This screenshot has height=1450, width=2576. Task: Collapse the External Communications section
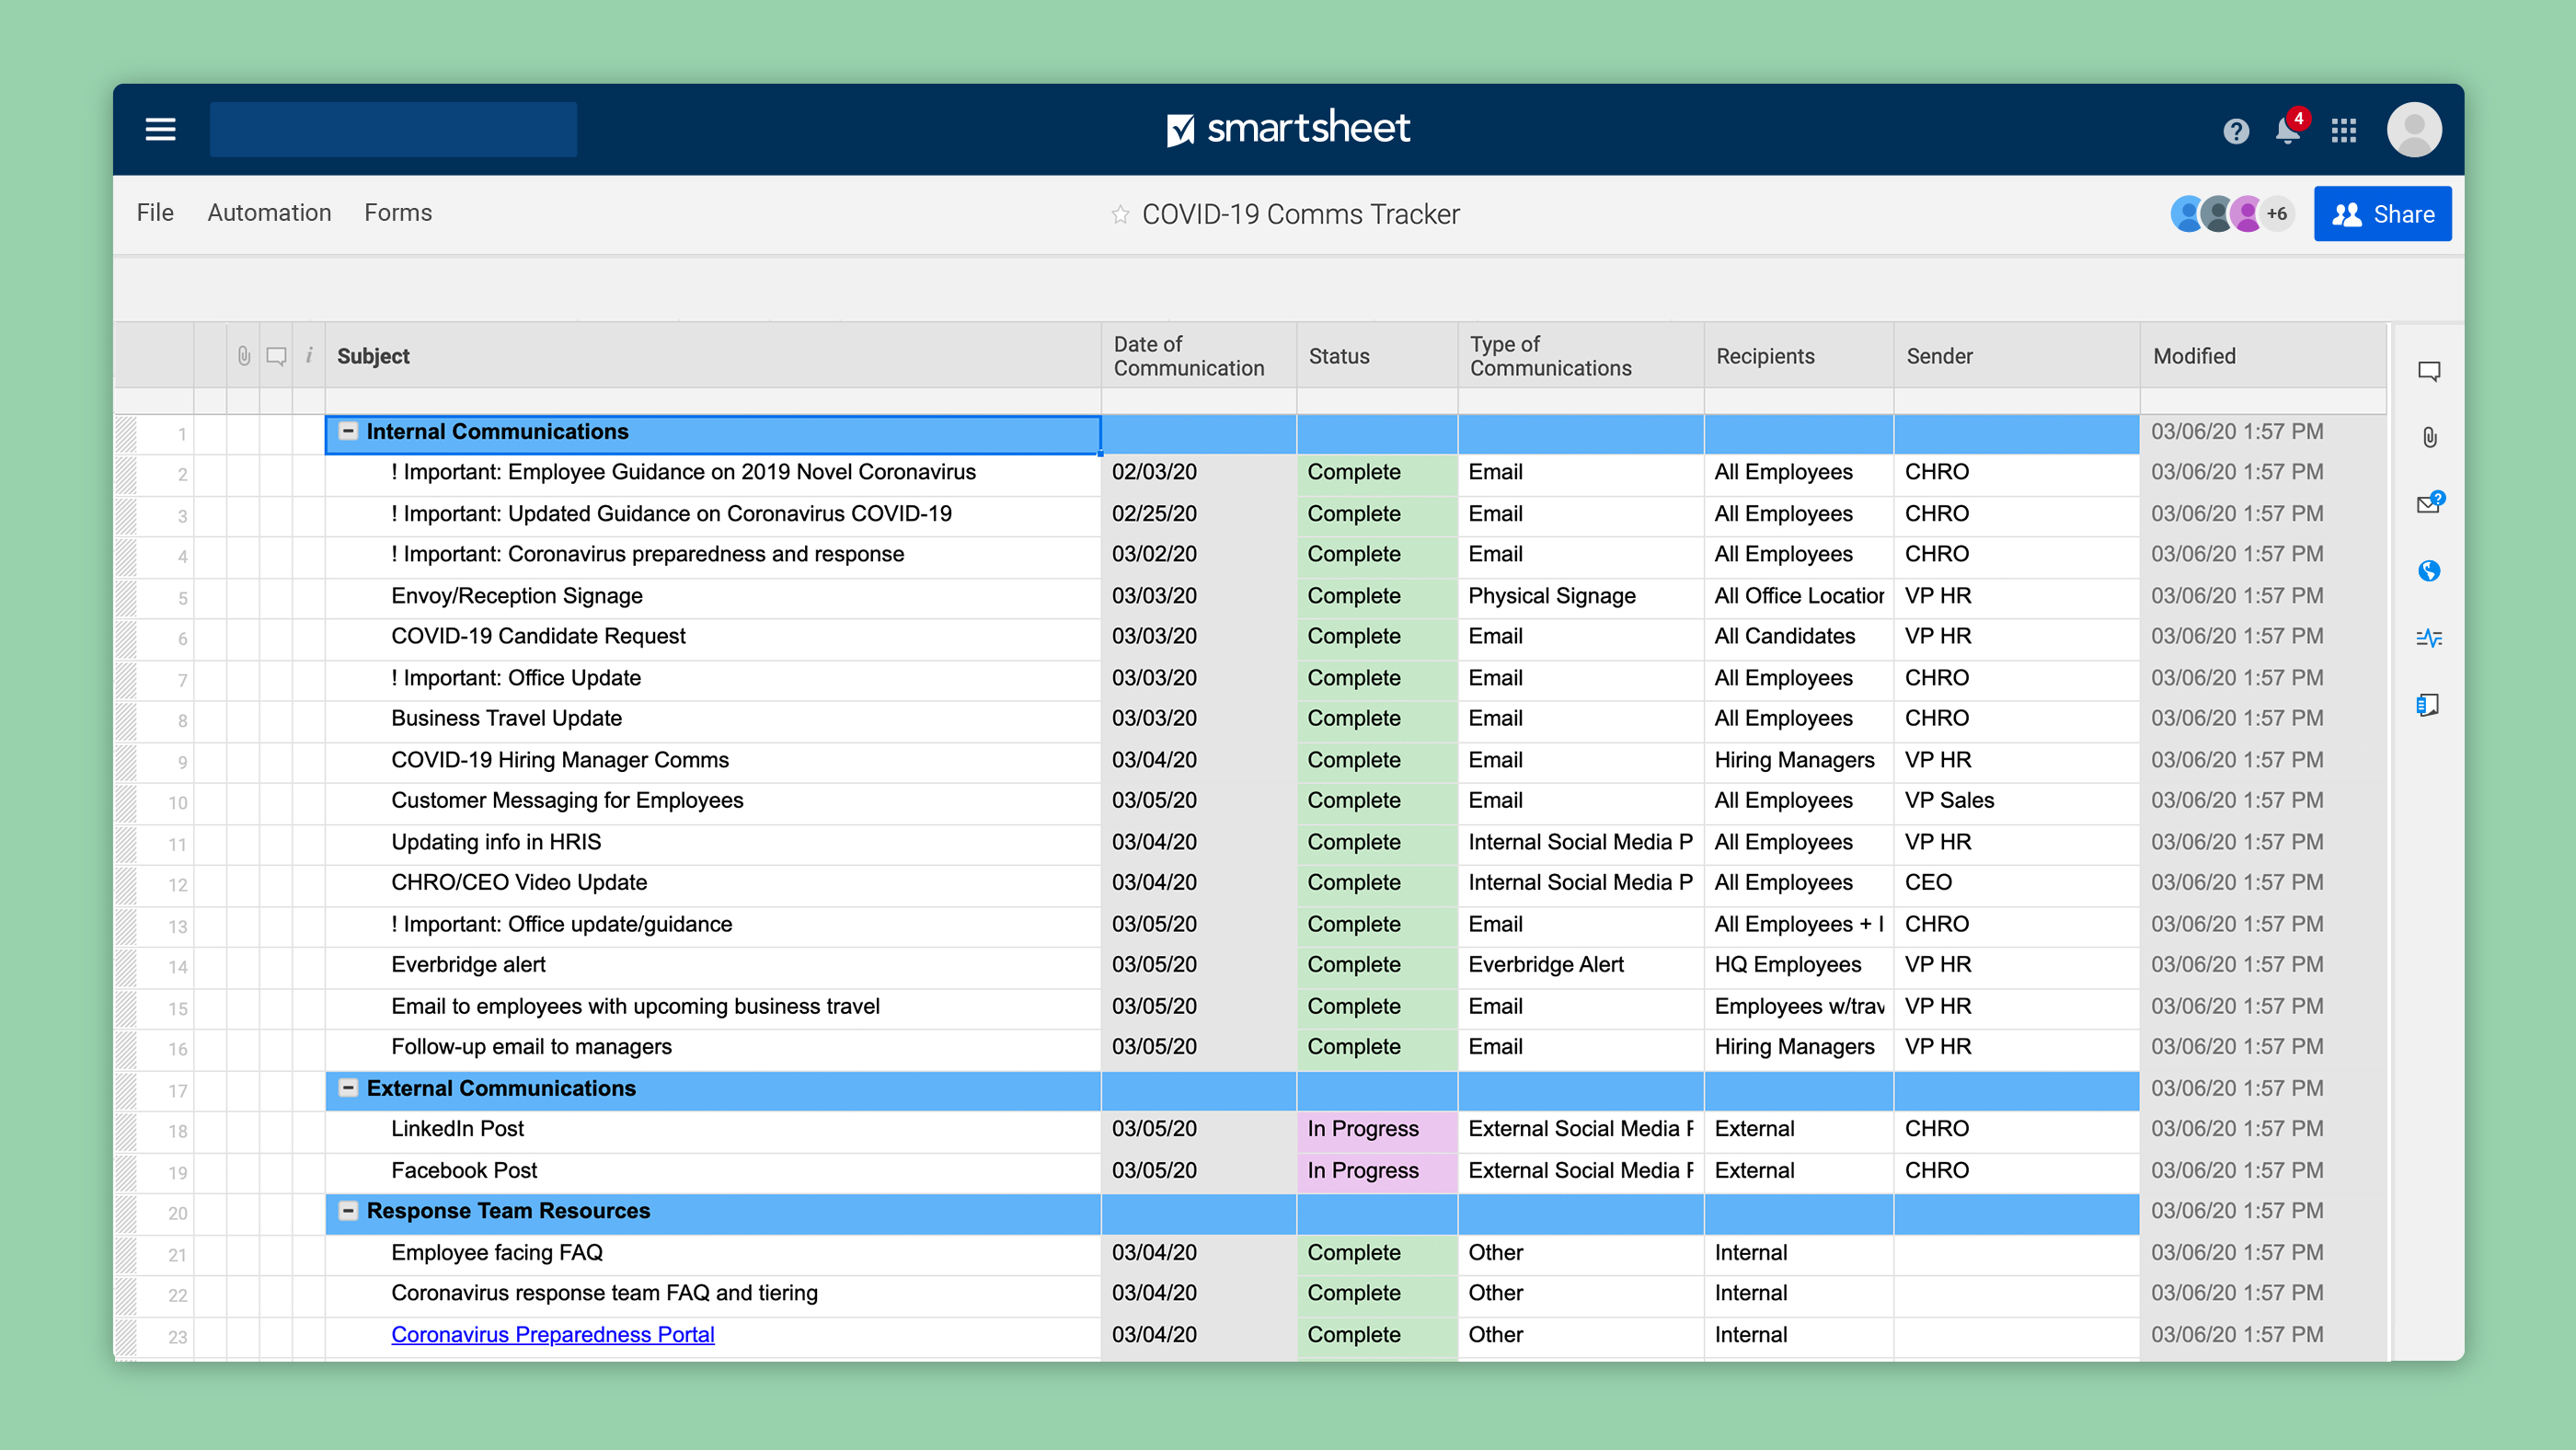pyautogui.click(x=348, y=1088)
